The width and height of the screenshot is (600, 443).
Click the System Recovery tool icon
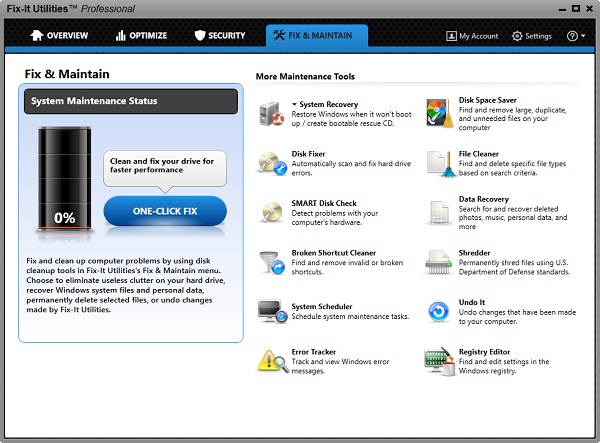(x=272, y=112)
